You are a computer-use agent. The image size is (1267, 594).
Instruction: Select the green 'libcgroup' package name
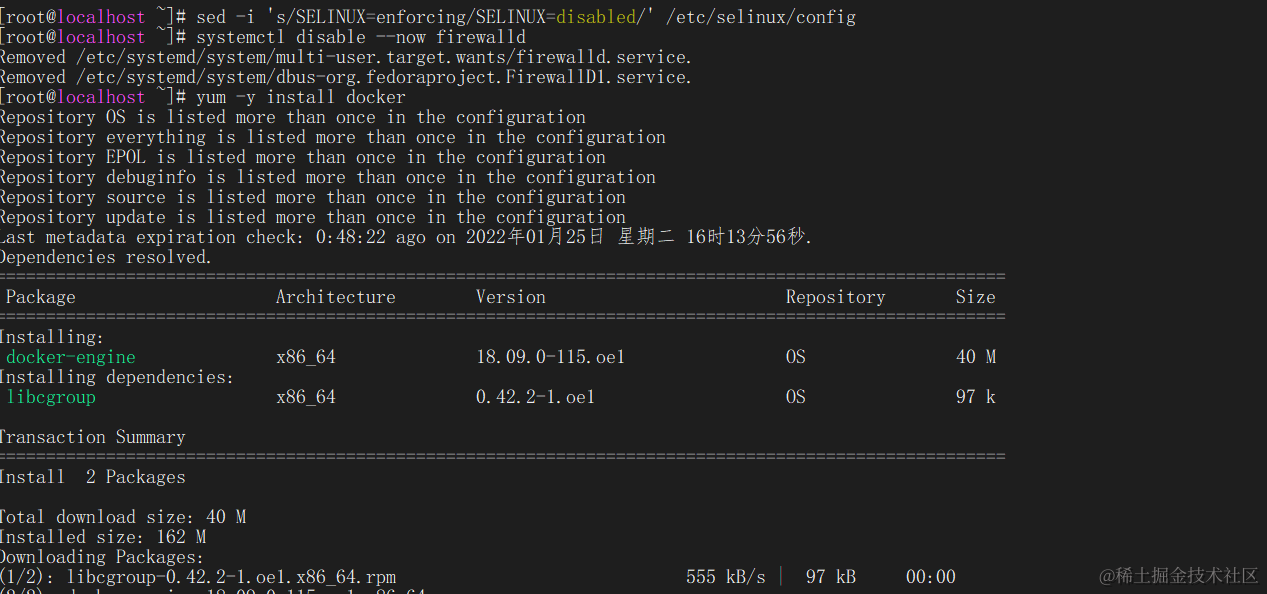[x=51, y=397]
